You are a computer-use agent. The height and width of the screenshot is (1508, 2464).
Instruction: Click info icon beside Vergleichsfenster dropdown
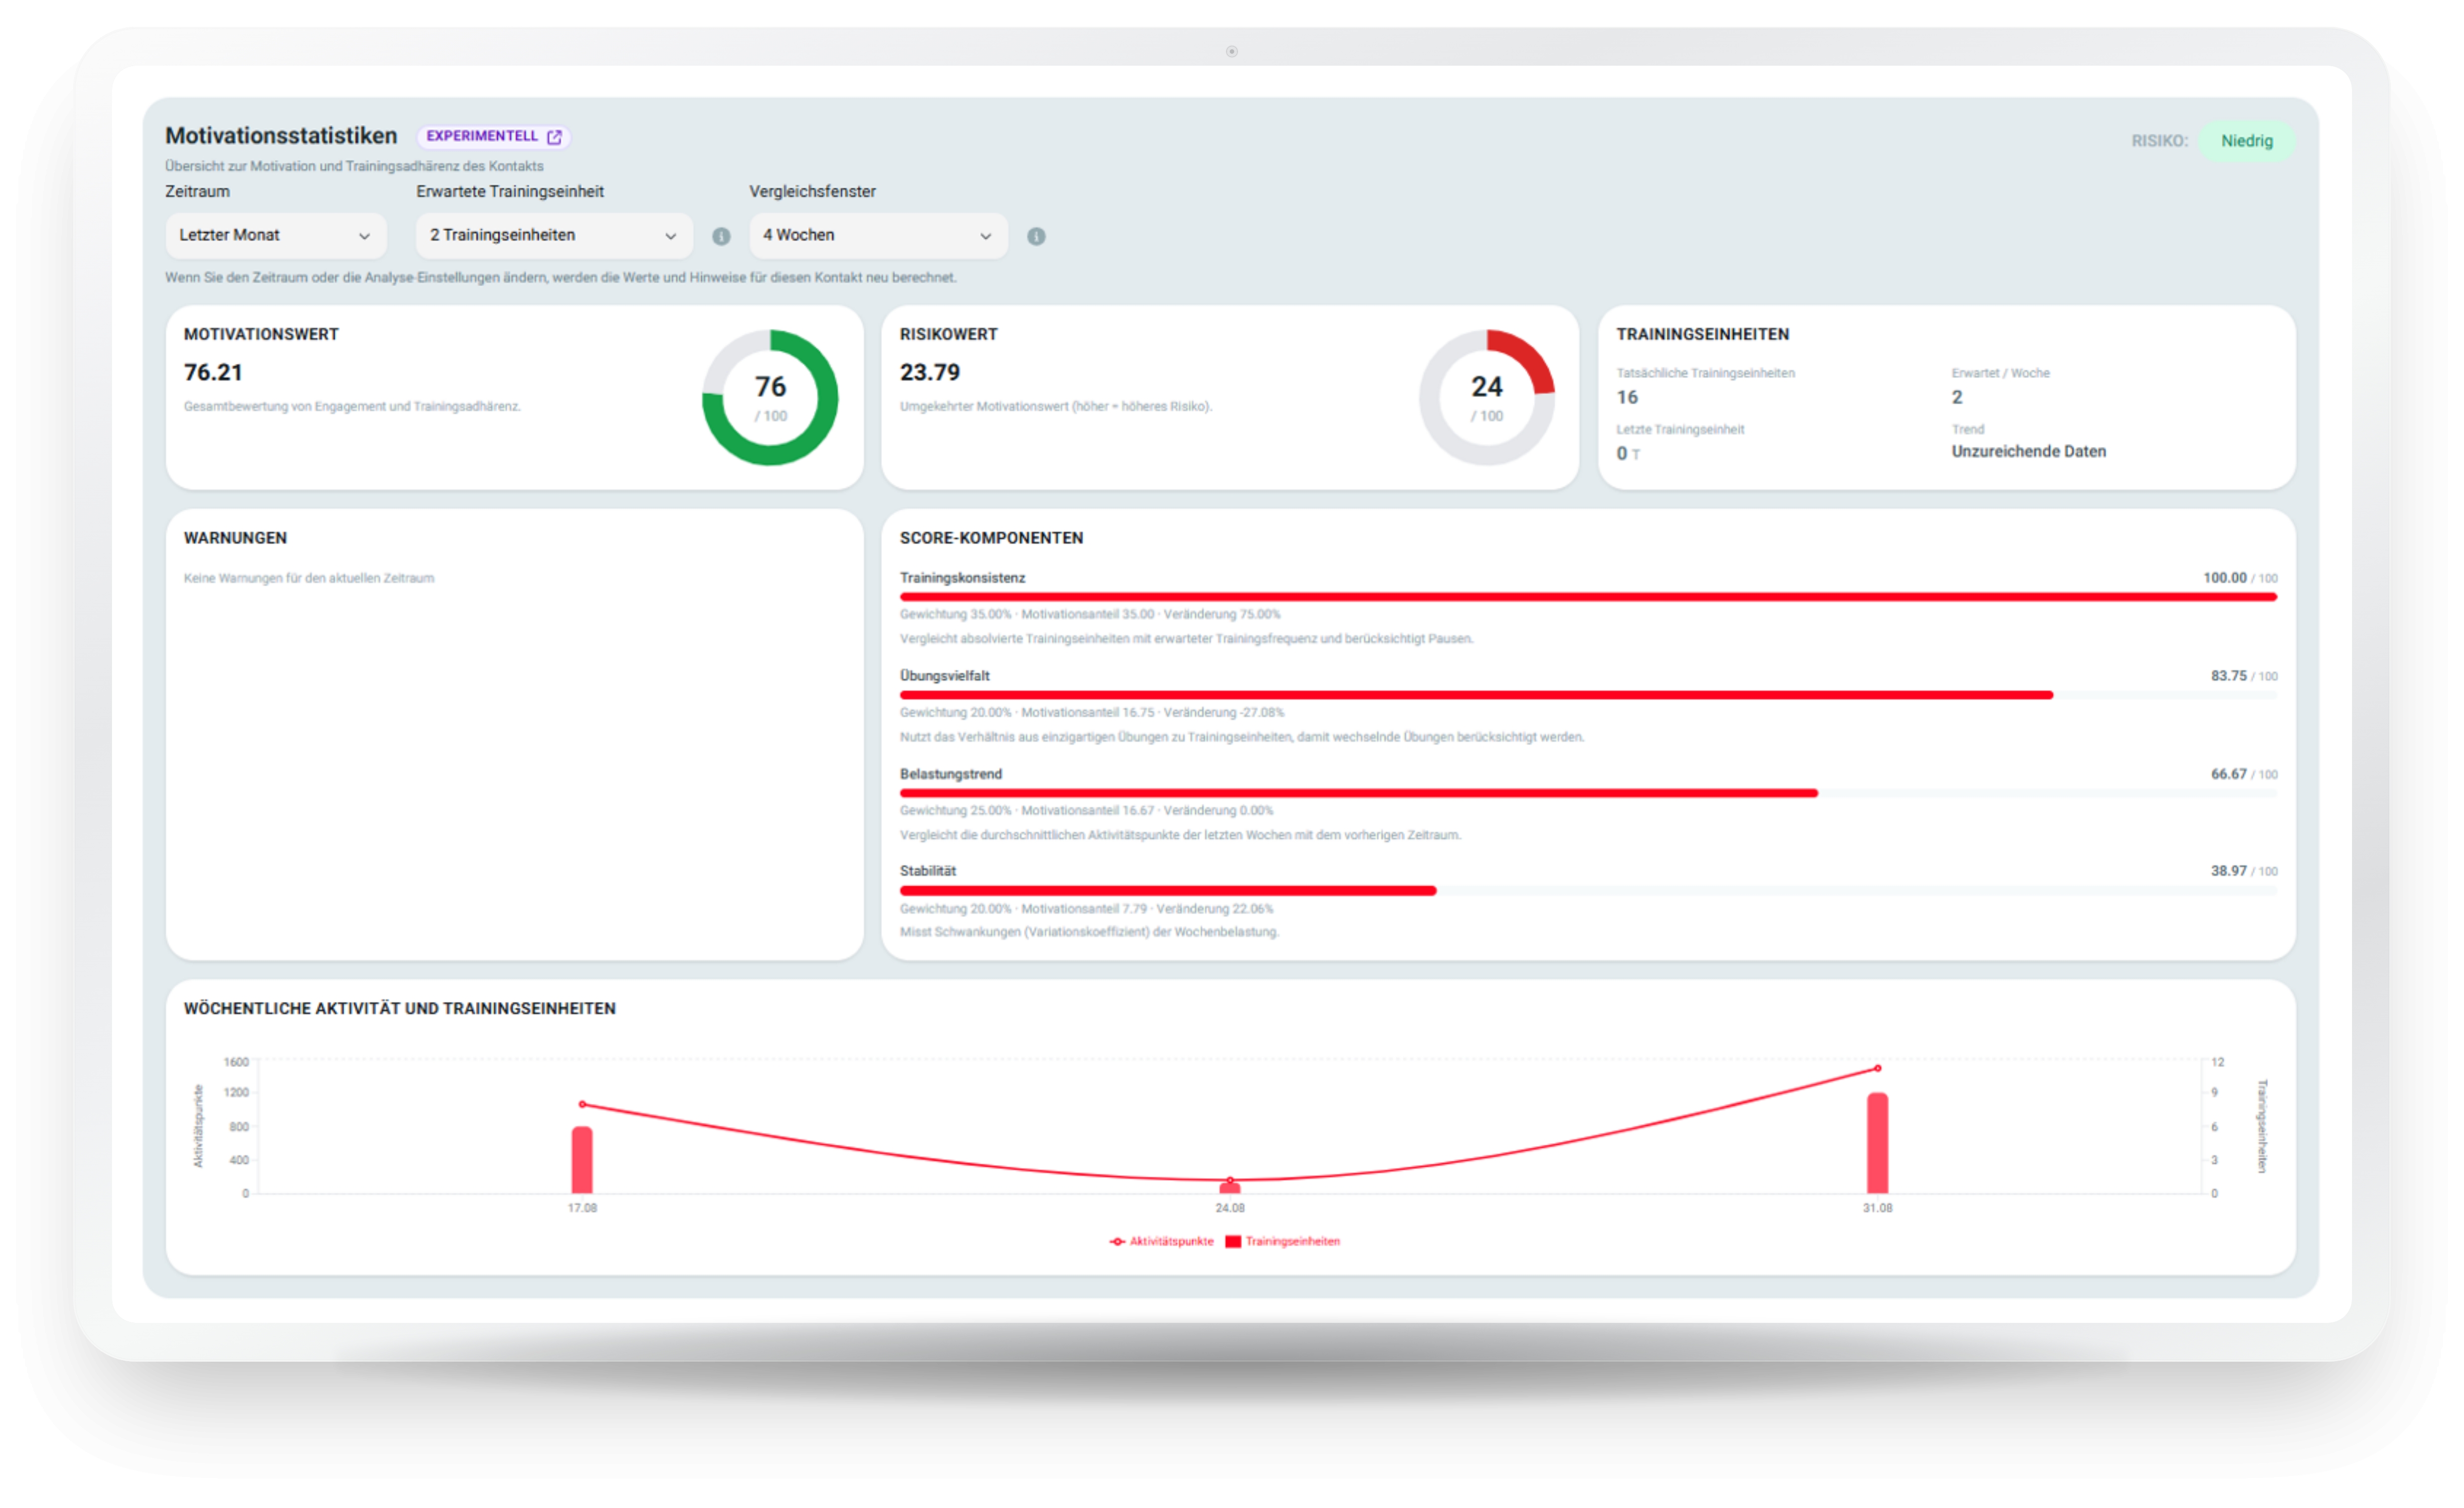pyautogui.click(x=1036, y=236)
